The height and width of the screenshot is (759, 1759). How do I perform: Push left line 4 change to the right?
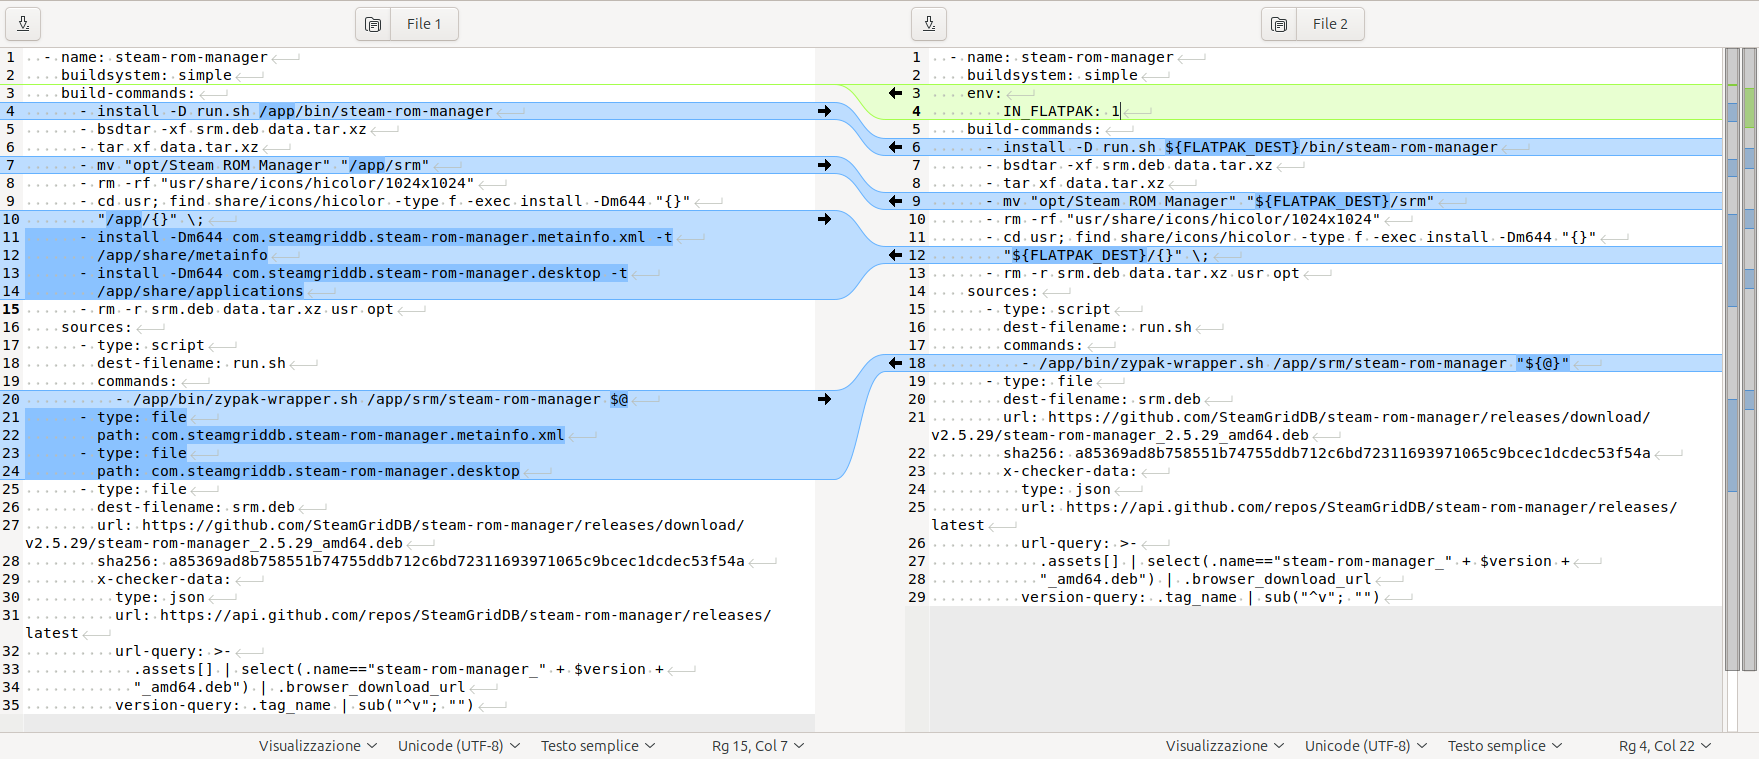[x=824, y=111]
